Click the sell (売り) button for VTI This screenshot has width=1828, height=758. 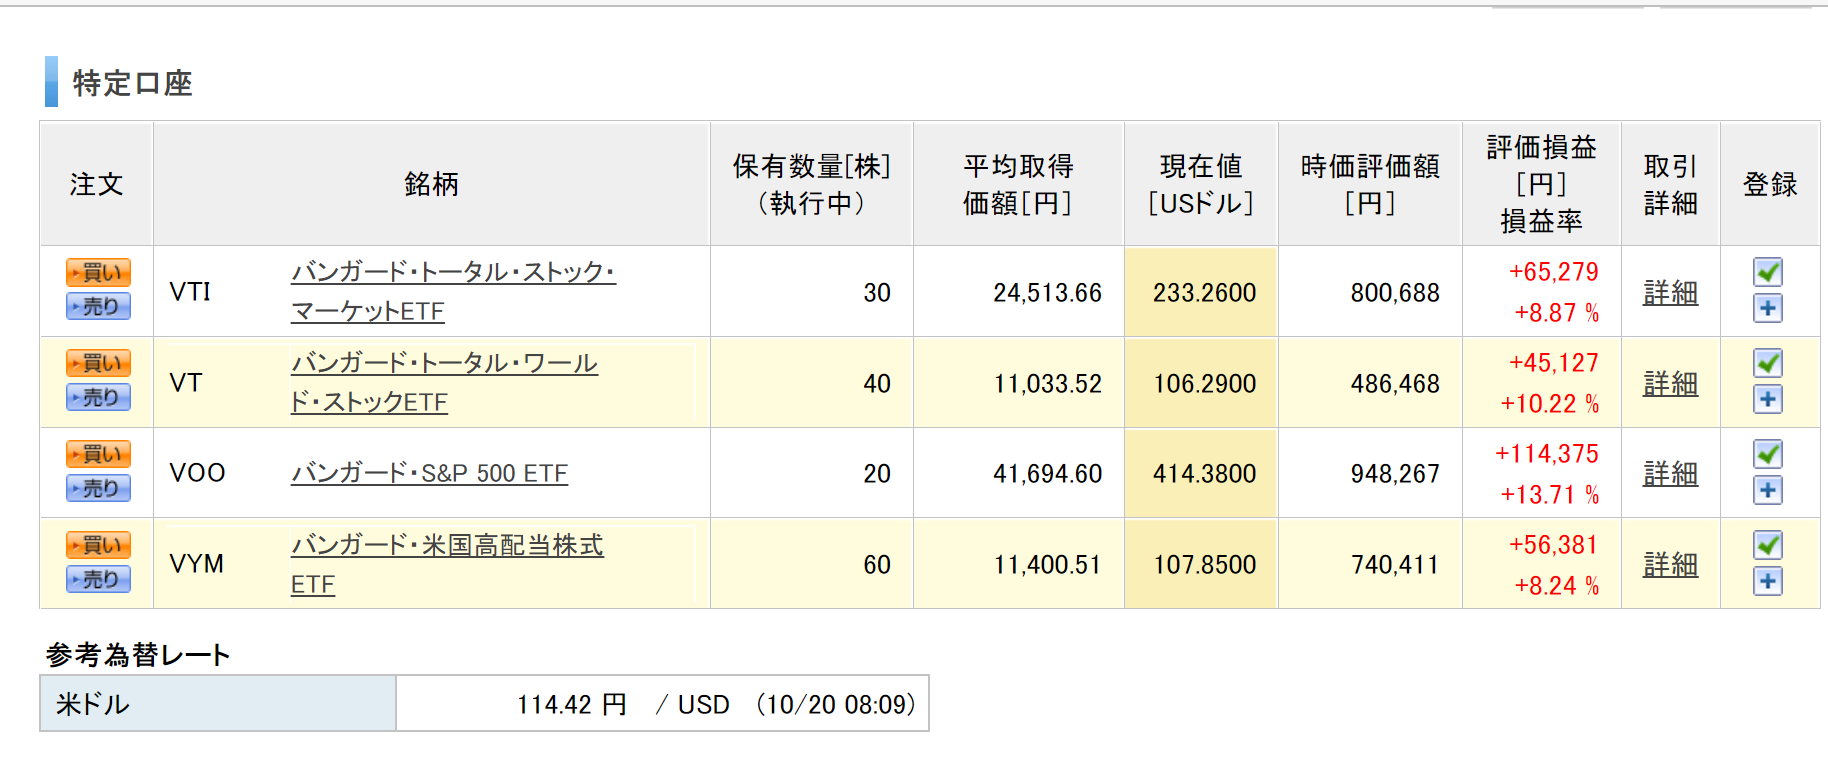(98, 306)
